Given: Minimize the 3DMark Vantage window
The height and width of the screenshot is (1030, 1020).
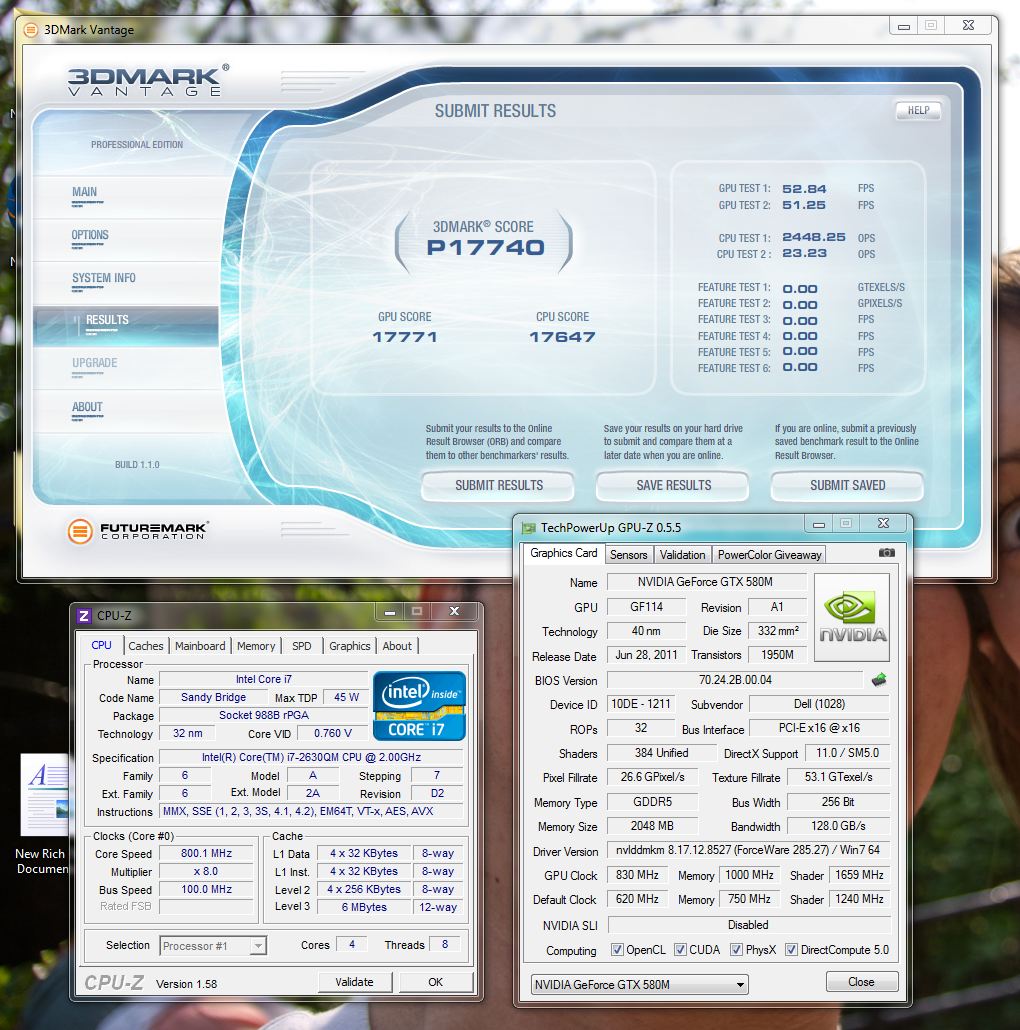Looking at the screenshot, I should [904, 26].
